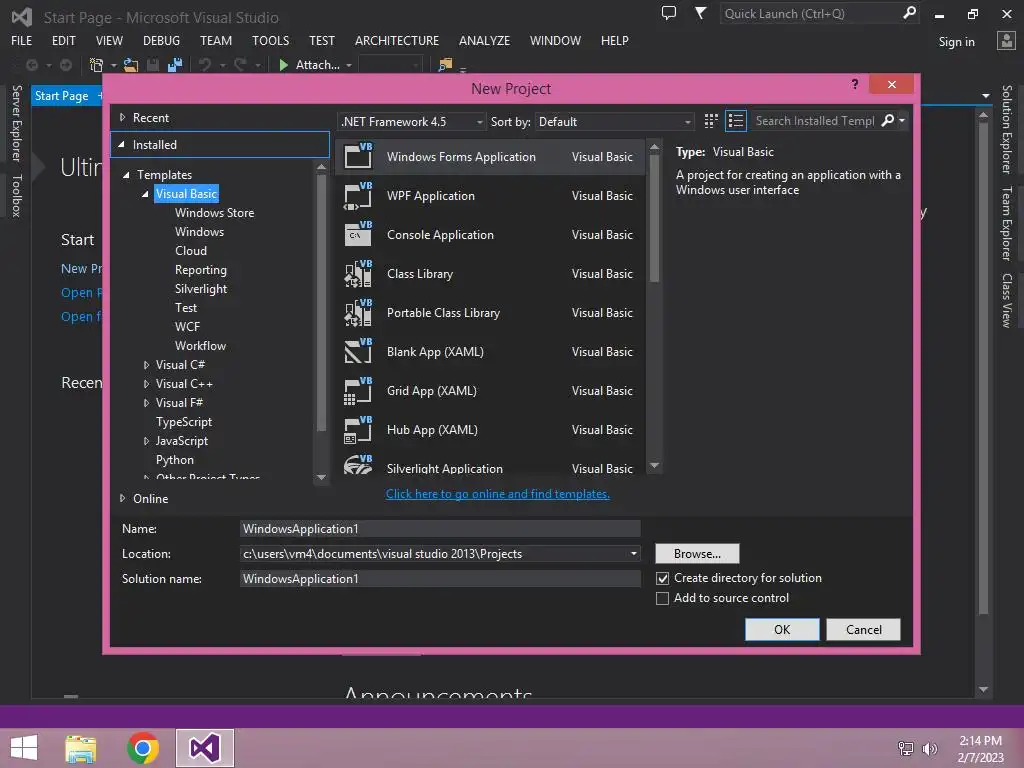
Task: Open the FILE menu
Action: tap(22, 40)
